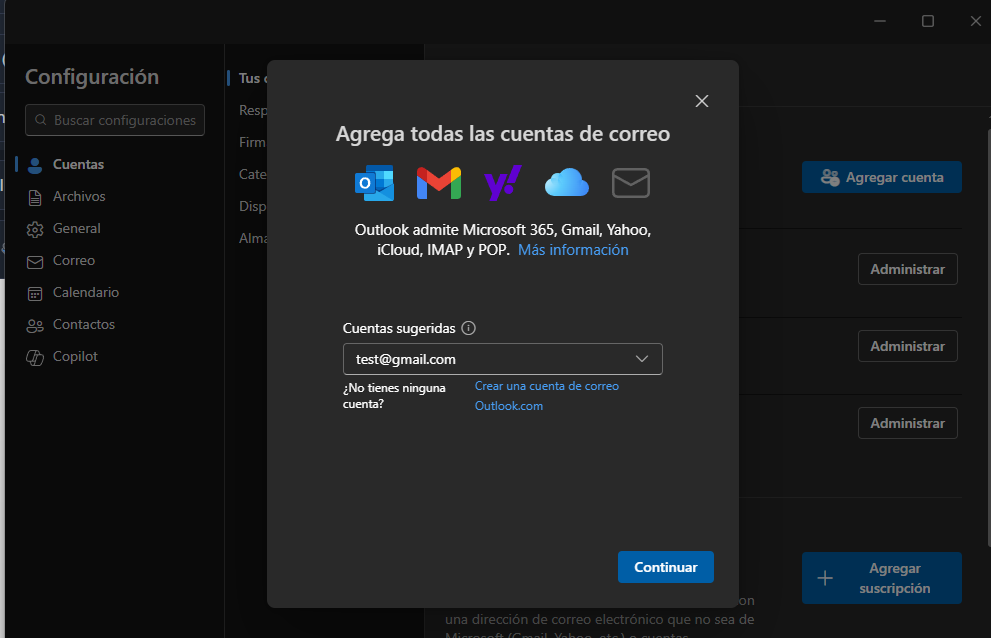
Task: Close the add account dialog
Action: pyautogui.click(x=702, y=101)
